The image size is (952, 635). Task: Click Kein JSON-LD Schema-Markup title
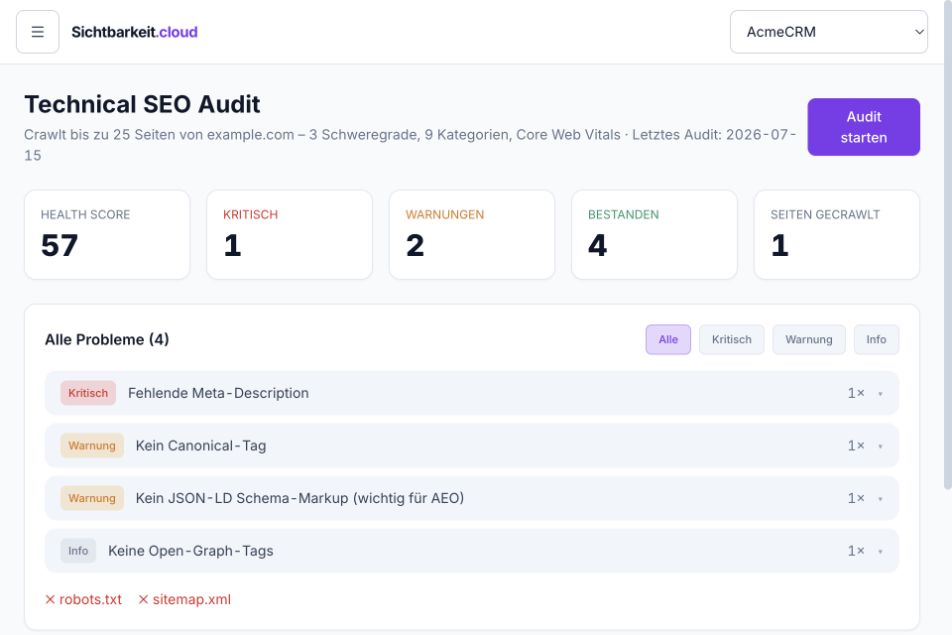[x=299, y=498]
